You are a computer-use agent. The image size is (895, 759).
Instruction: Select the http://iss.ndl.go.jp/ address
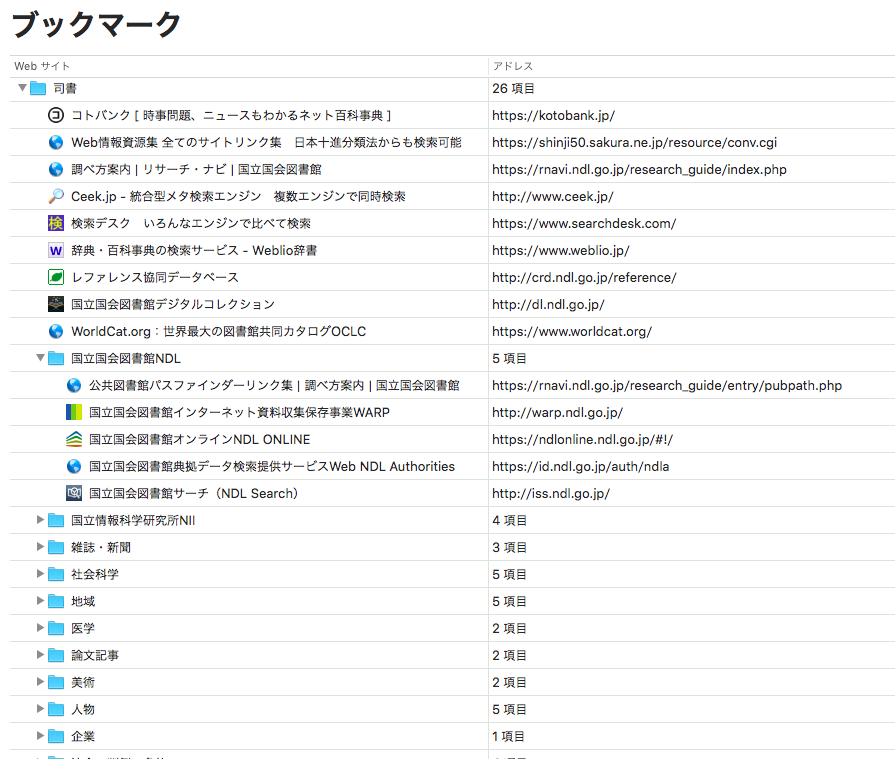pos(551,493)
